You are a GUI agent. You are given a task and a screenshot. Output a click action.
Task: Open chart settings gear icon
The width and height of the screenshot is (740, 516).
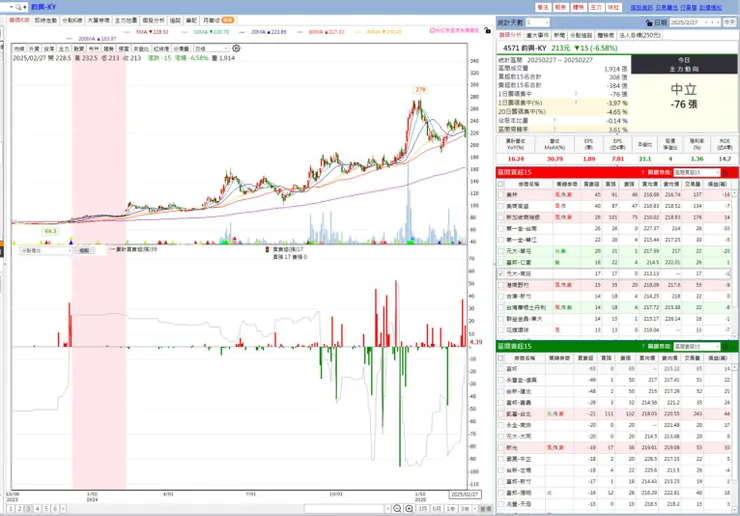[x=236, y=48]
